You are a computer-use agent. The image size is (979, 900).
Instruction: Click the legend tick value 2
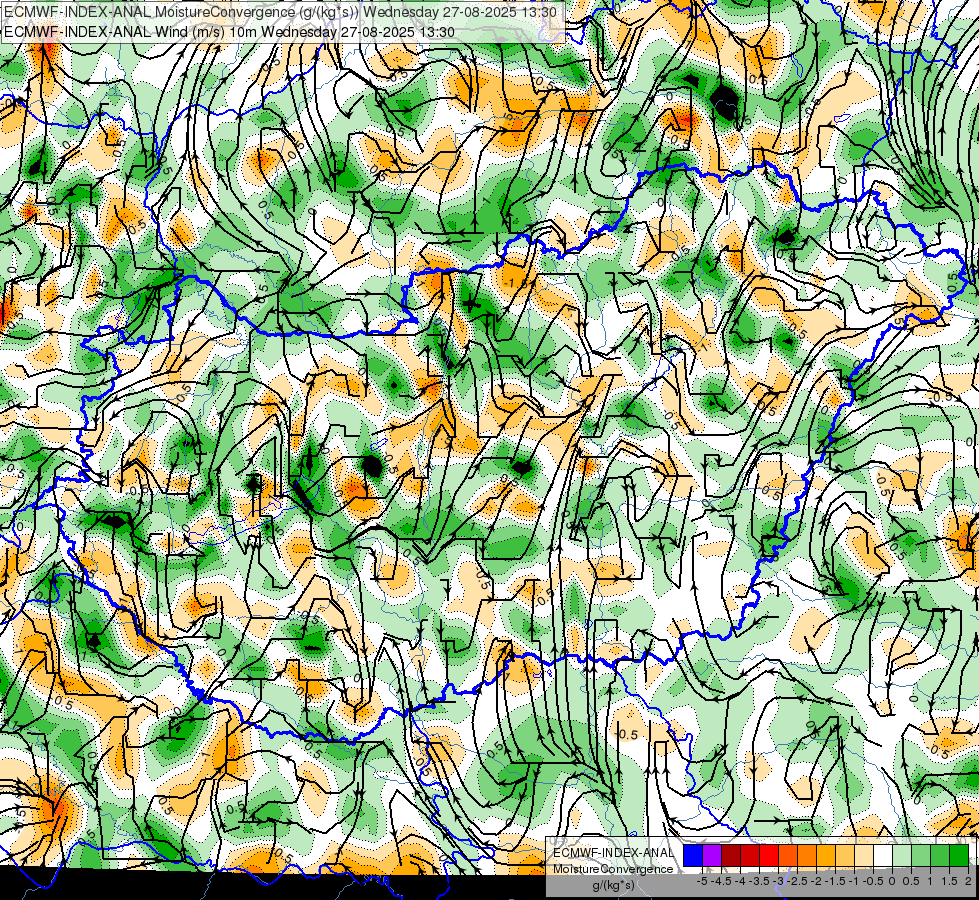coord(968,881)
